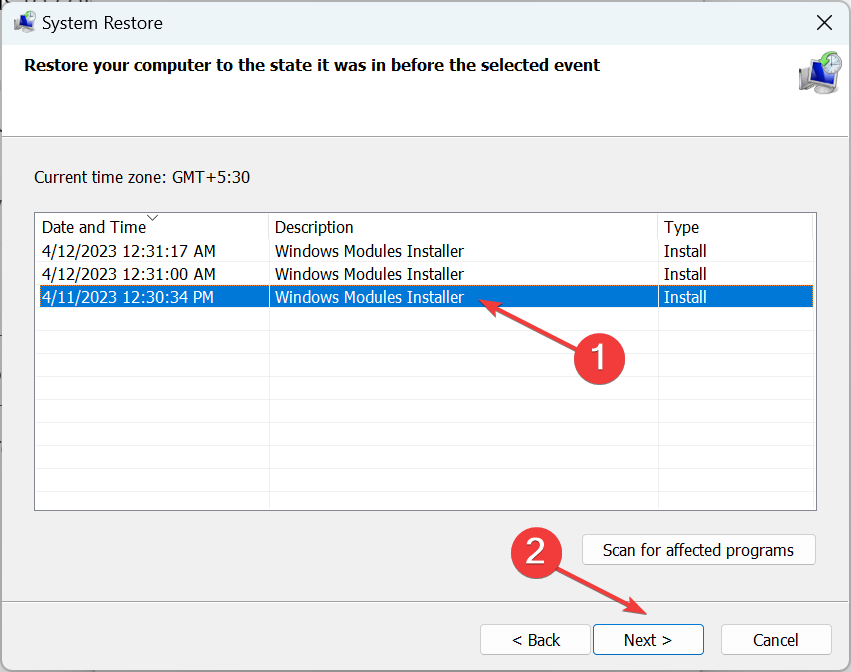
Task: Click the red annotation circle numbered 2
Action: tap(536, 552)
